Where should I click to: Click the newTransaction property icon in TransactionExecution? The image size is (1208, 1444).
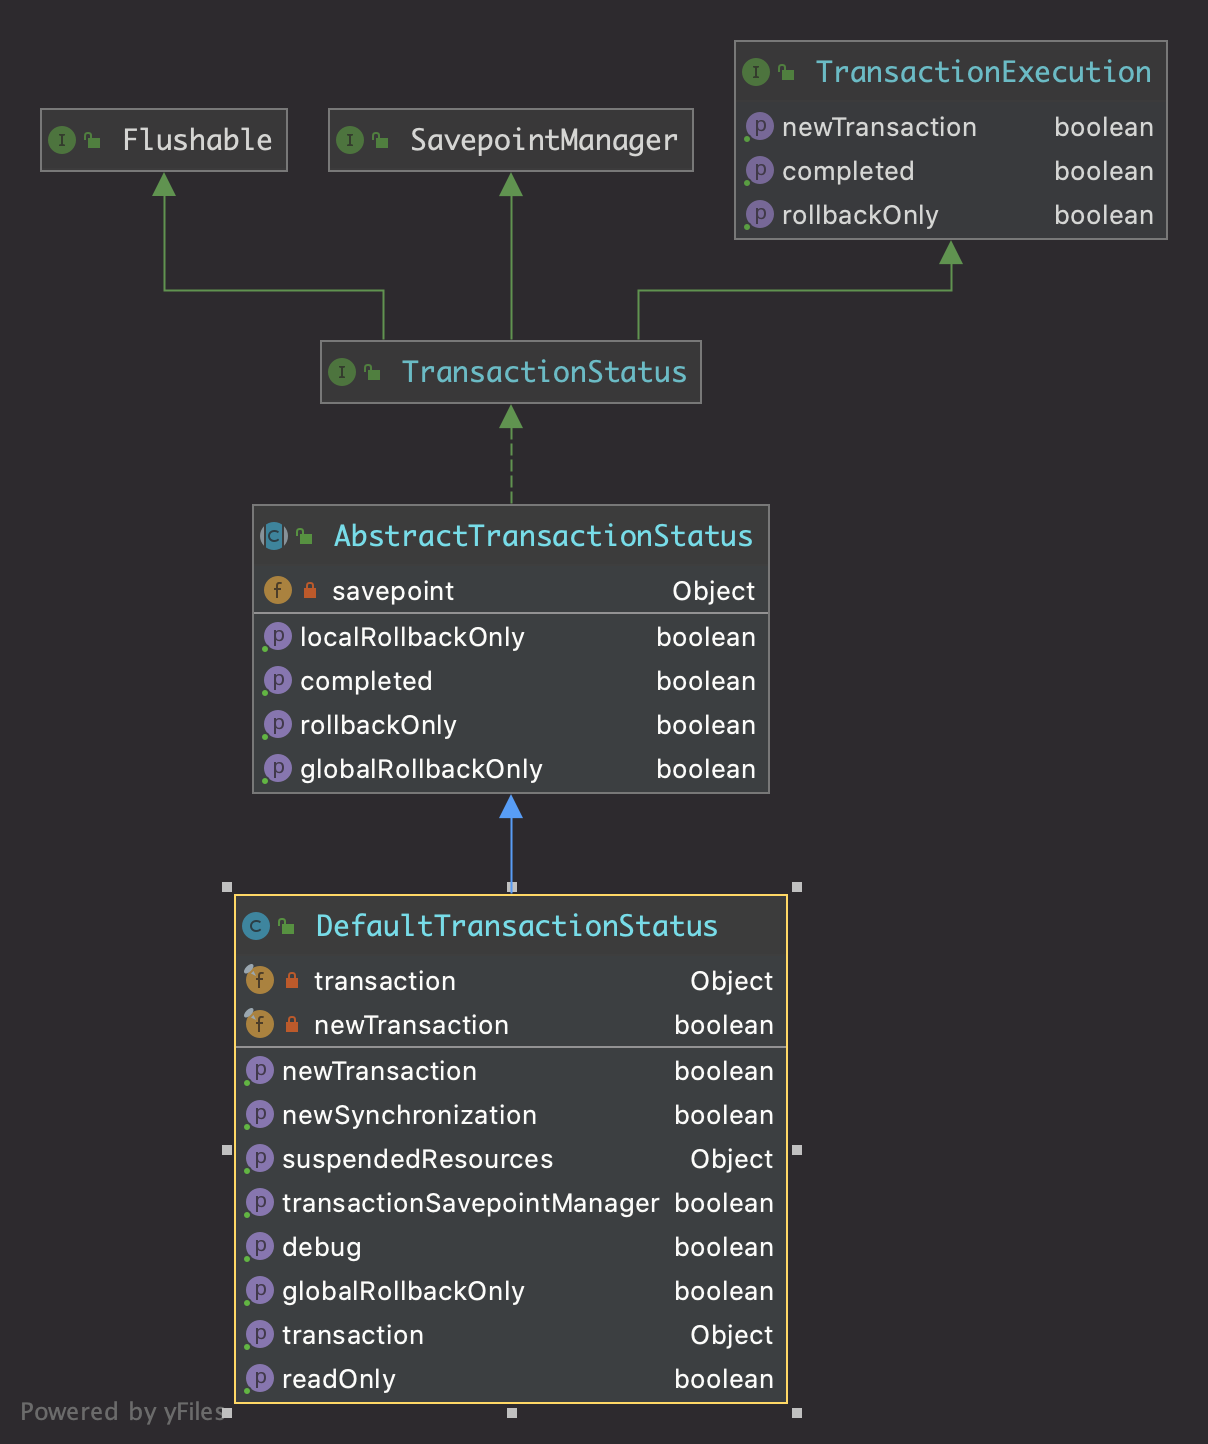(x=759, y=127)
